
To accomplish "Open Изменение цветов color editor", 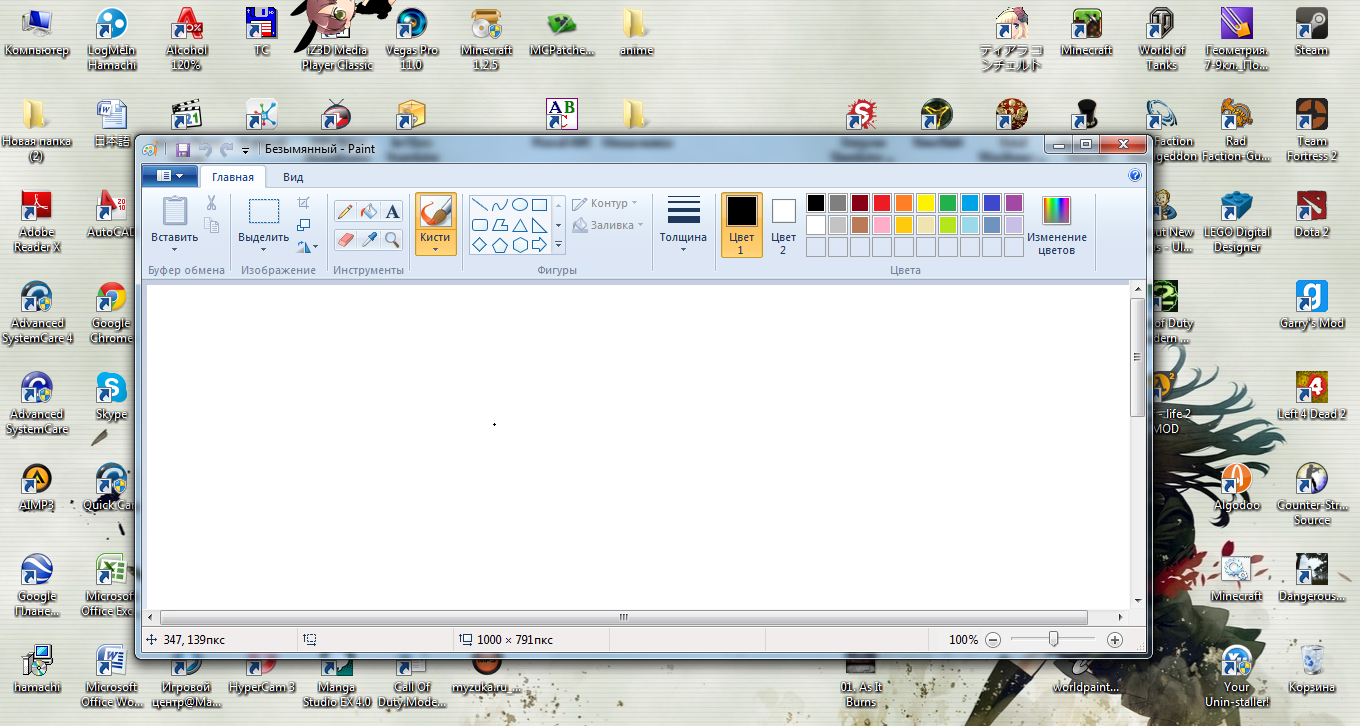I will tap(1056, 224).
